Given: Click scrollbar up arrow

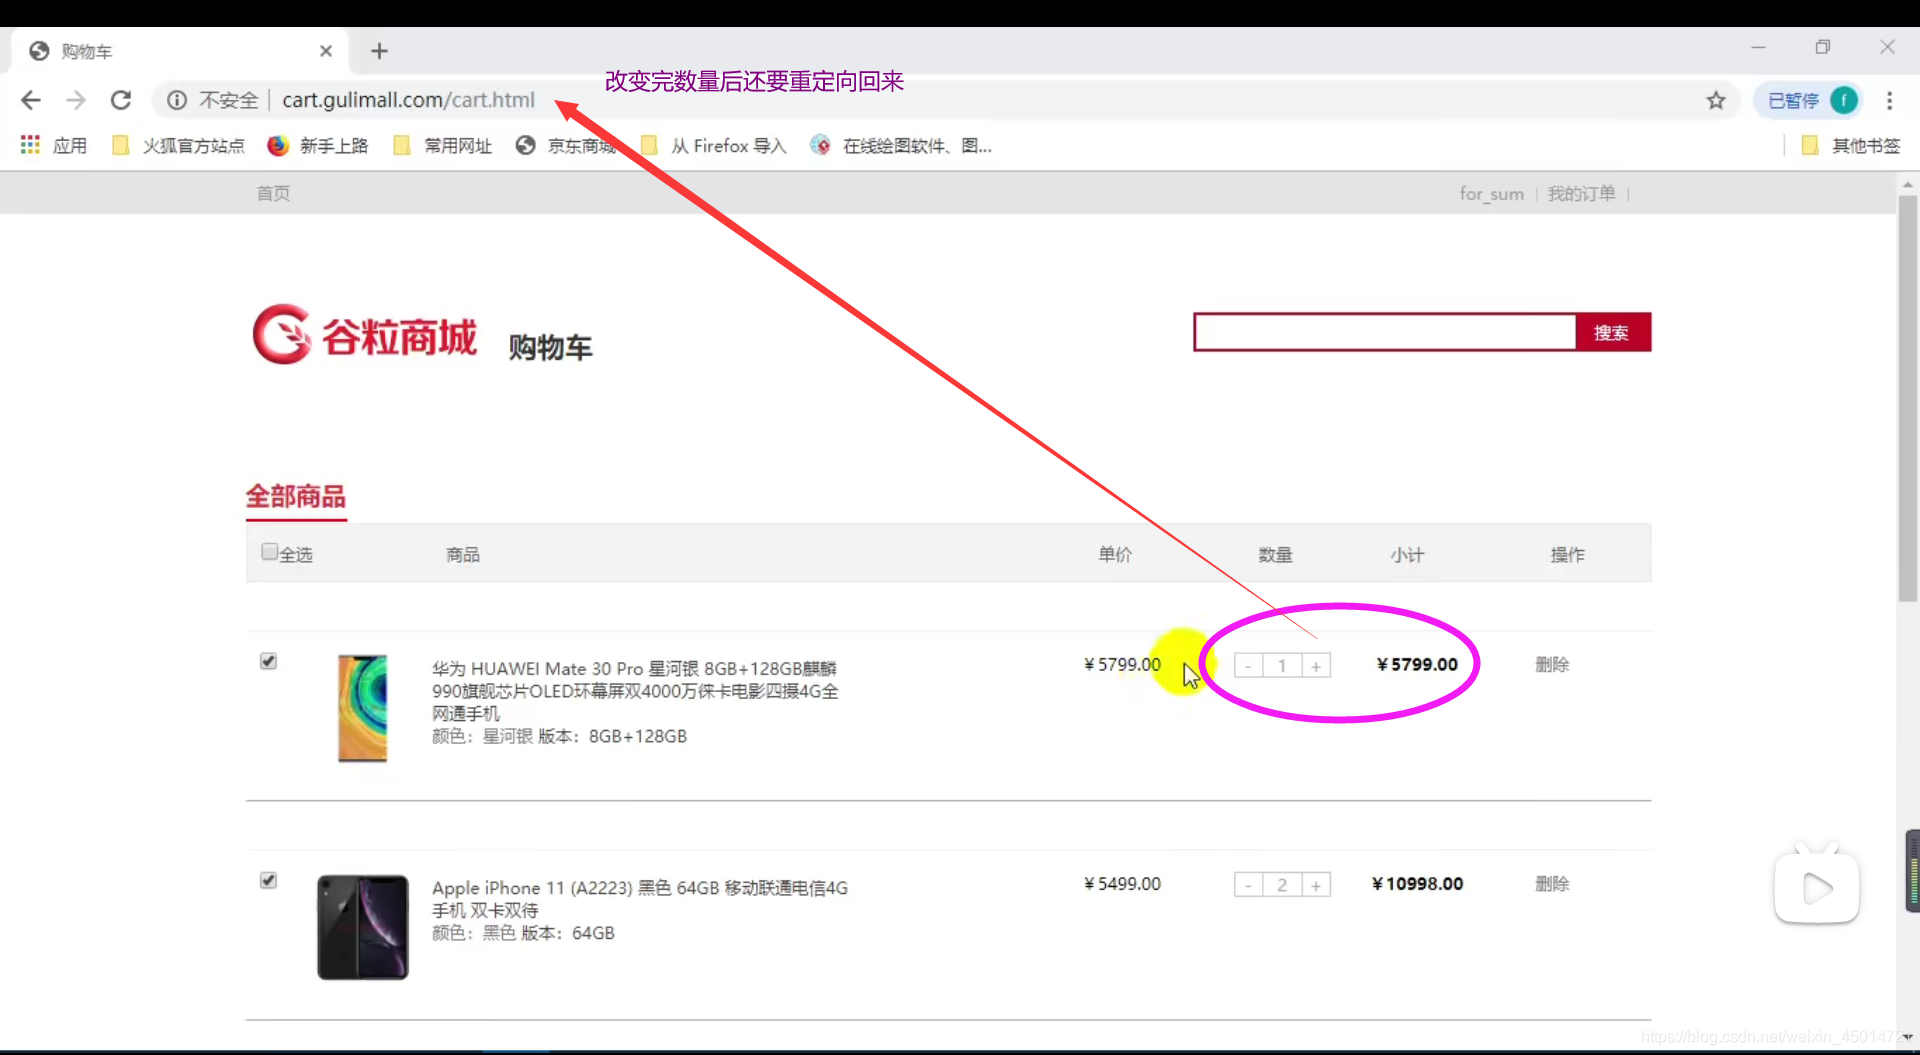Looking at the screenshot, I should click(x=1908, y=184).
